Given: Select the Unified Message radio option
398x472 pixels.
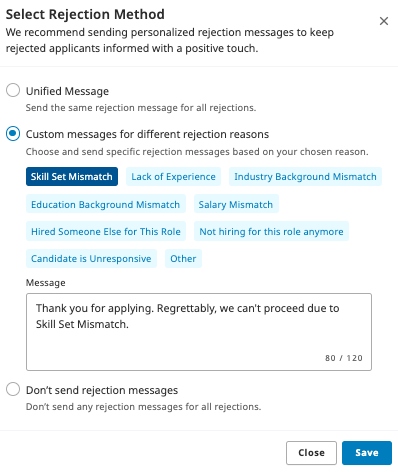Looking at the screenshot, I should (13, 90).
